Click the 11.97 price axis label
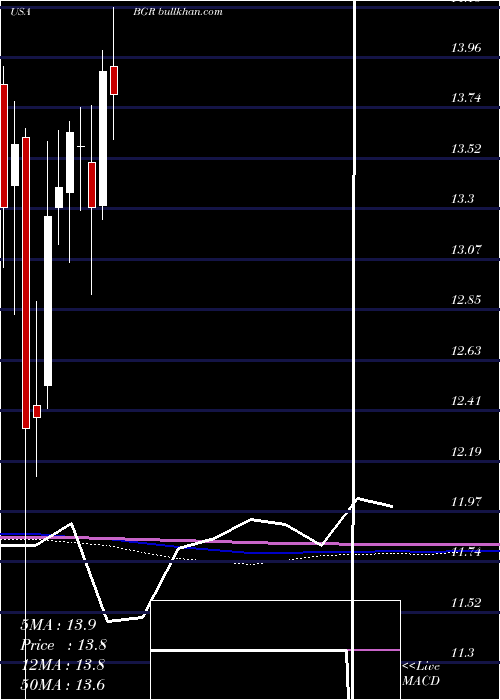The height and width of the screenshot is (700, 500). (x=466, y=501)
